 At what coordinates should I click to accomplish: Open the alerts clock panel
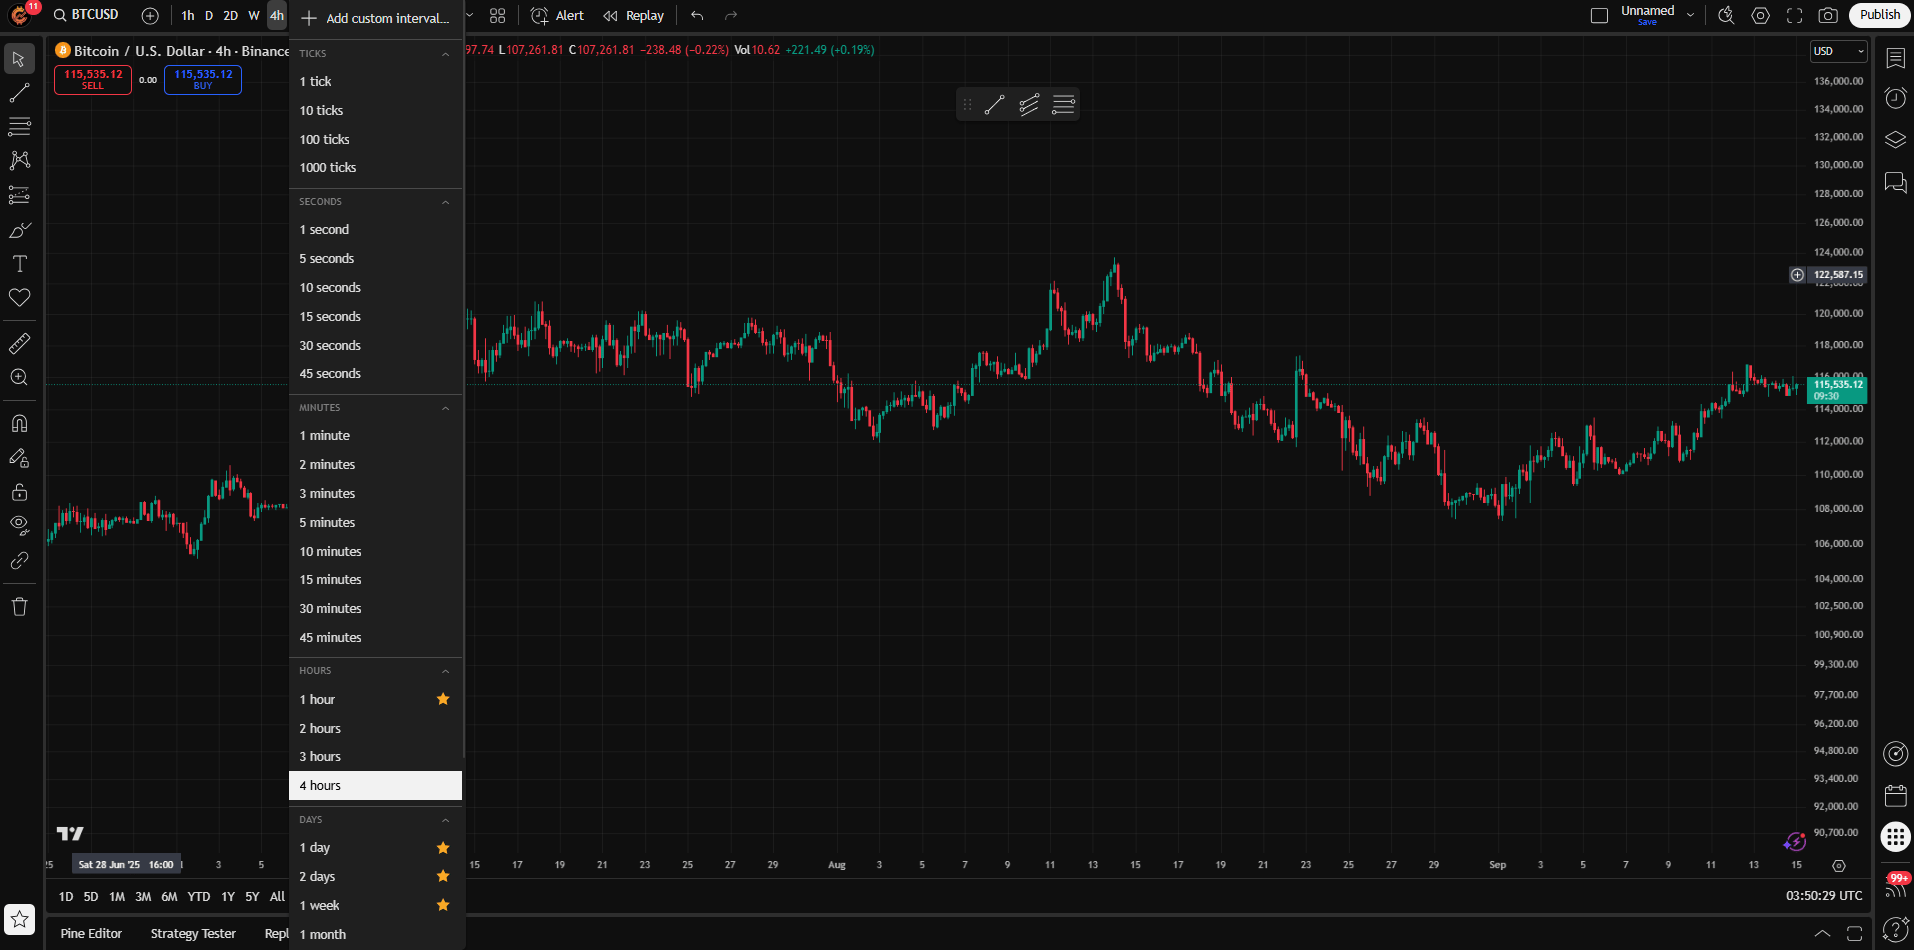coord(1895,98)
